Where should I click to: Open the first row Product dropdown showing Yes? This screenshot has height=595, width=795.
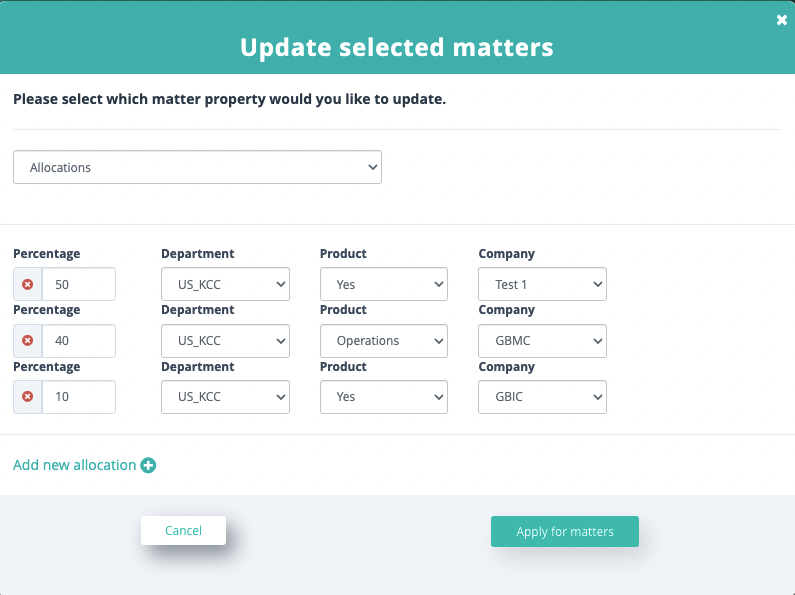tap(384, 284)
